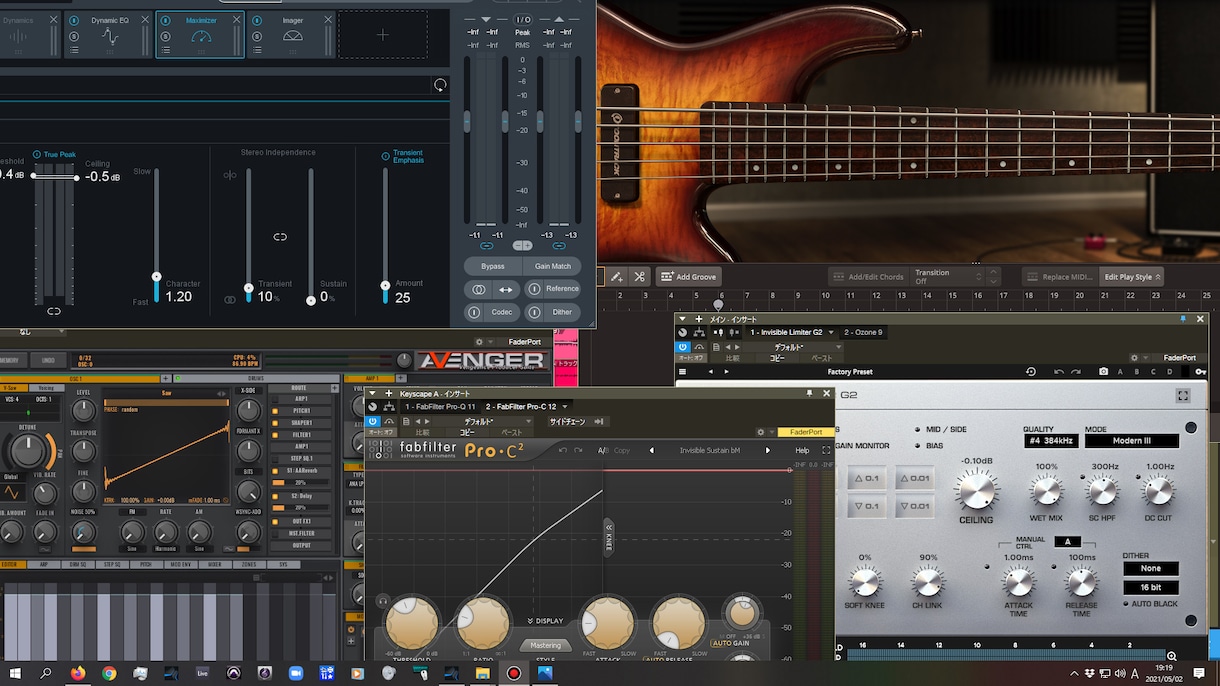The height and width of the screenshot is (686, 1220).
Task: Open the Invisible Limiter Mode dropdown showing Modern III
Action: click(x=1131, y=441)
